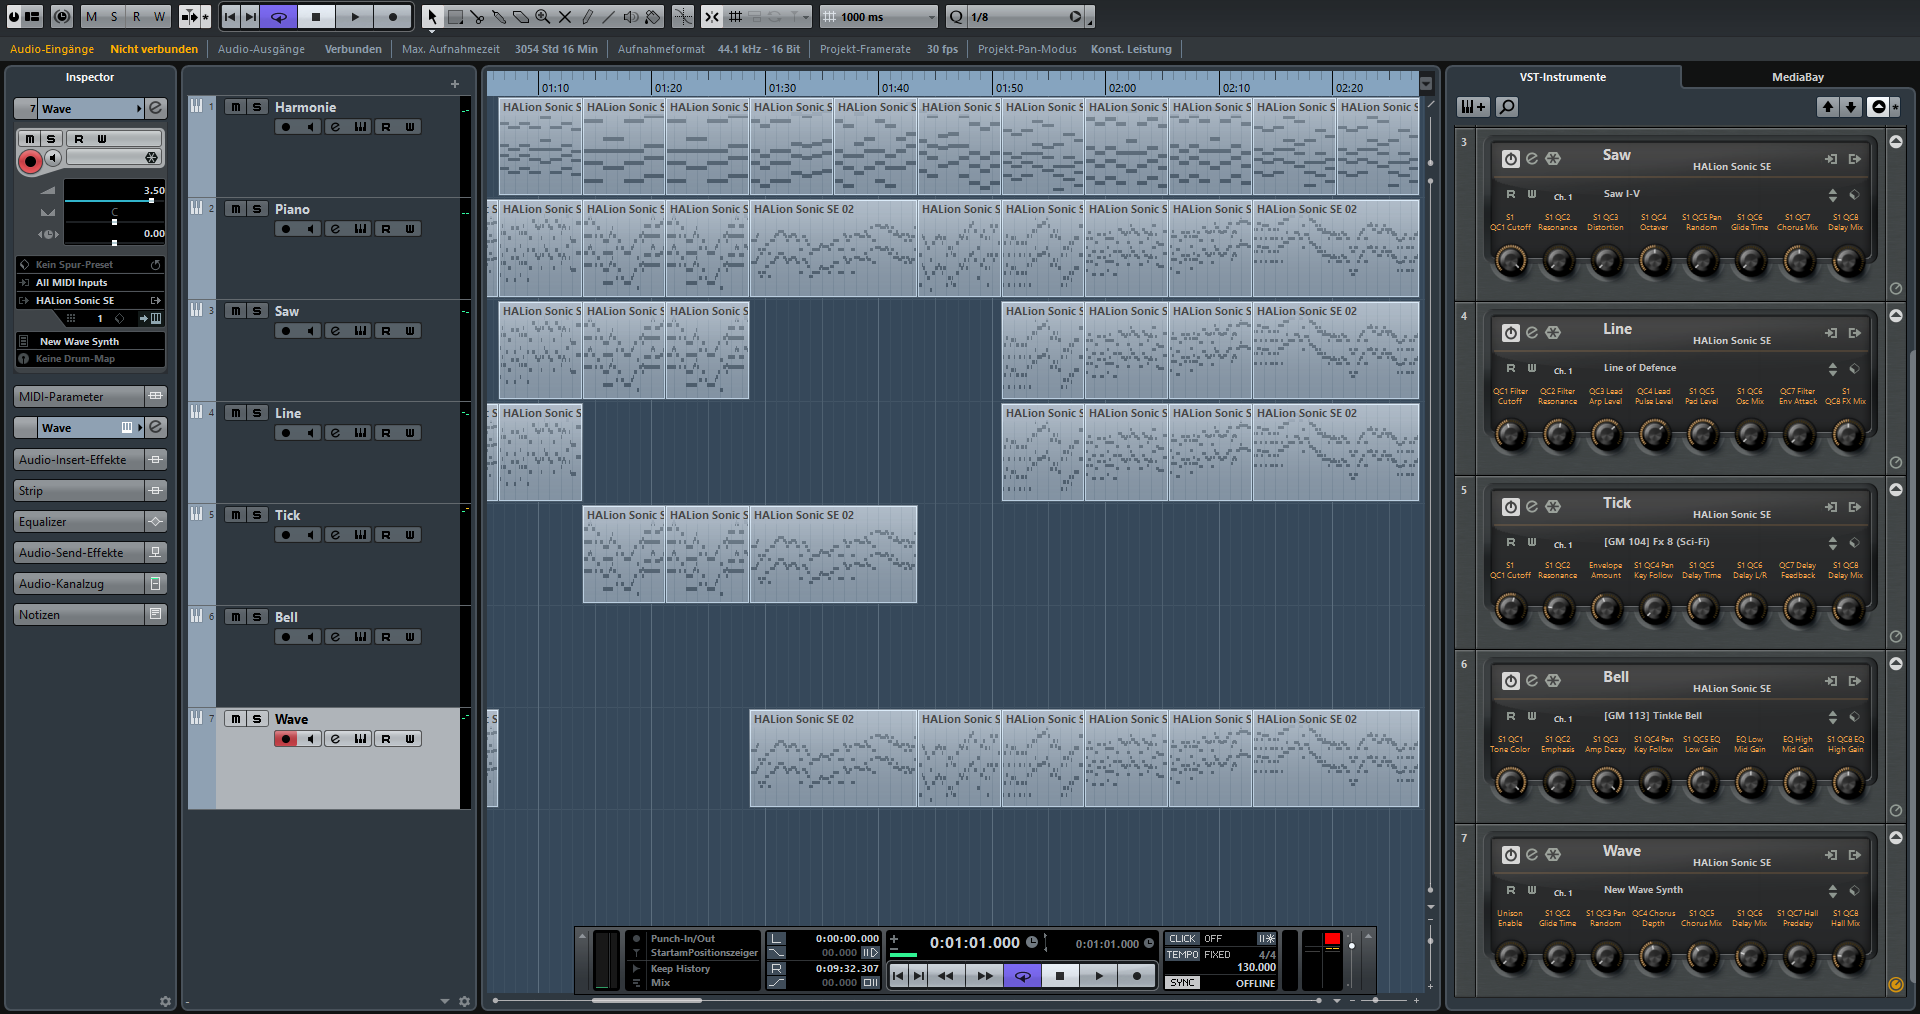Image resolution: width=1920 pixels, height=1014 pixels.
Task: Select the Eraser tool in toolbar
Action: (x=521, y=17)
